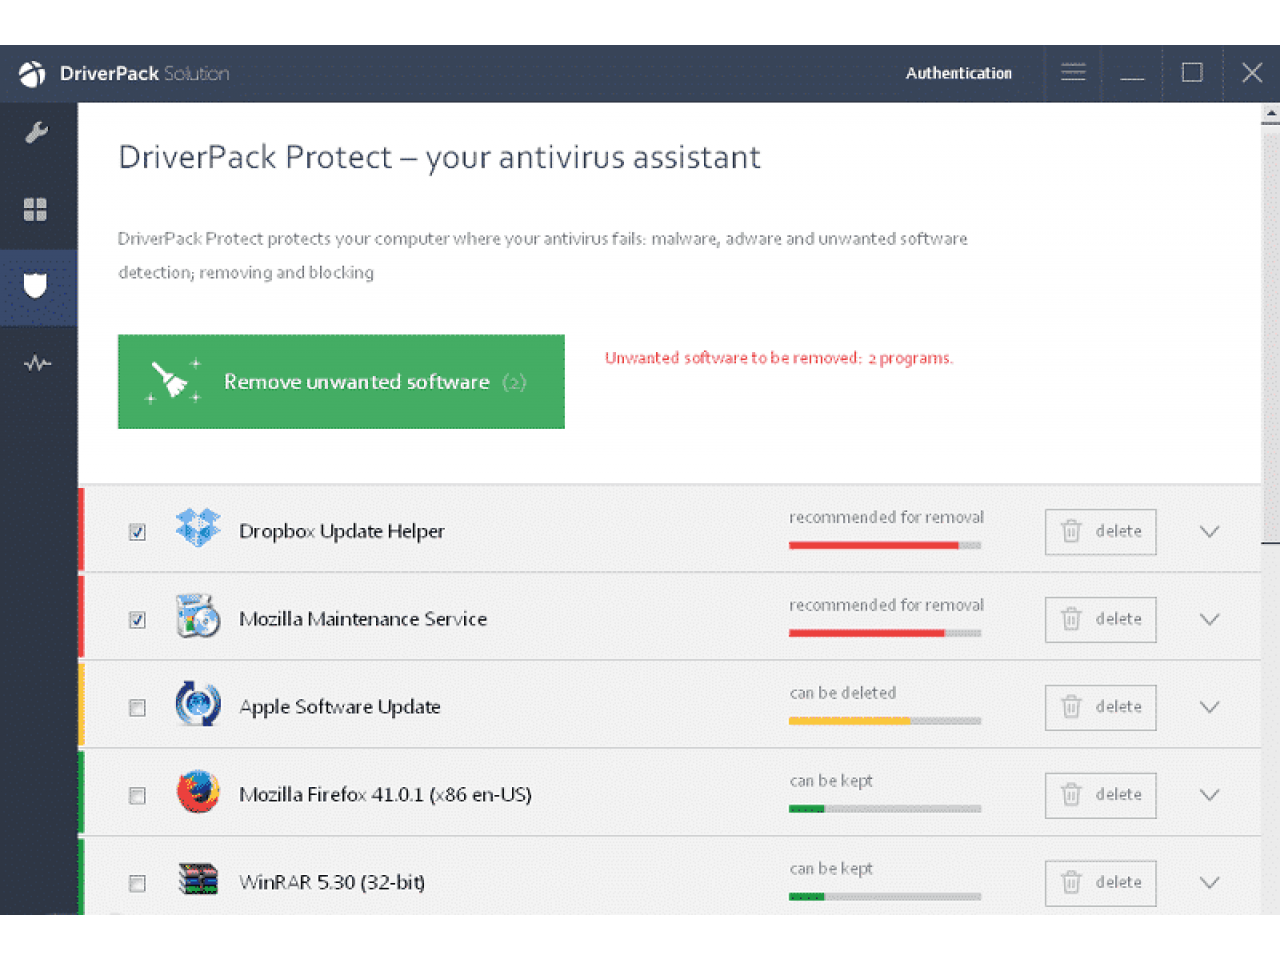
Task: Expand details for Dropbox Update Helper
Action: (1209, 532)
